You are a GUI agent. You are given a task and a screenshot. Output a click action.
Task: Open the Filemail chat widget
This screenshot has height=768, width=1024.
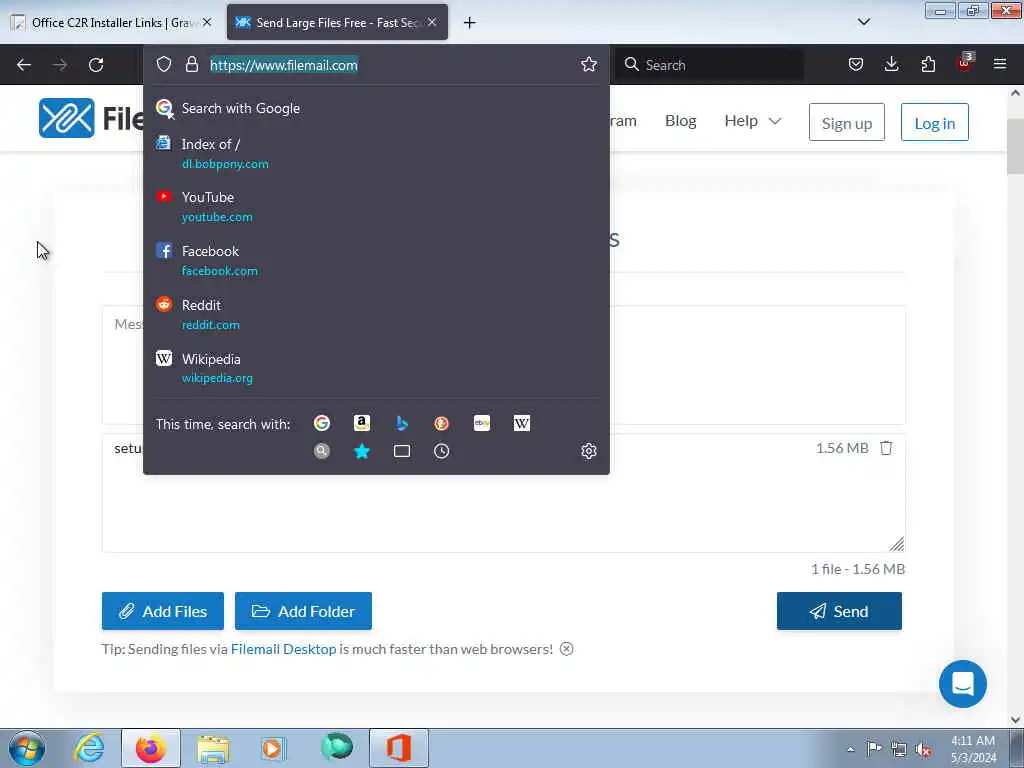[963, 684]
